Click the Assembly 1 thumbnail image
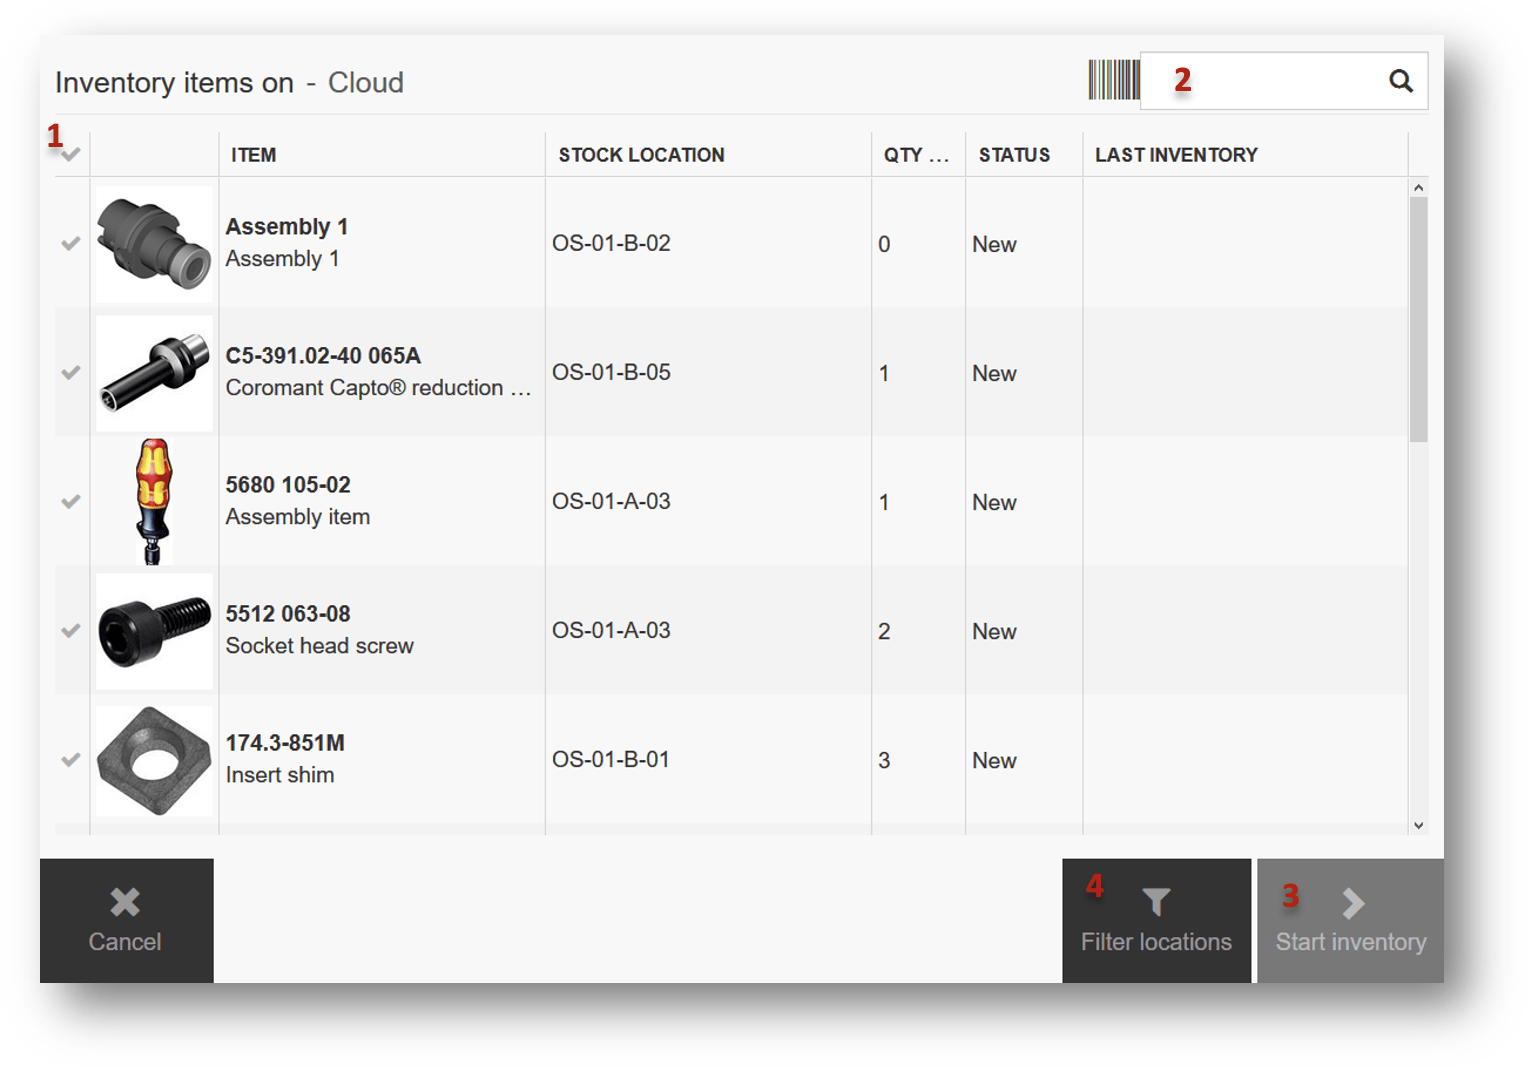 point(154,243)
